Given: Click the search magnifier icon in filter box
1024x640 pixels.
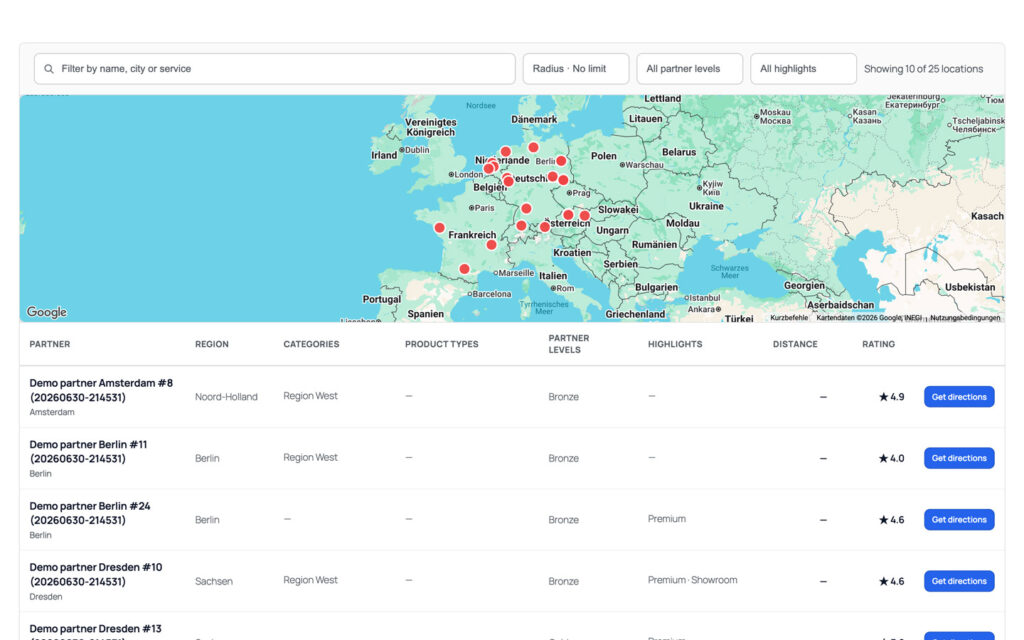Looking at the screenshot, I should pos(49,69).
